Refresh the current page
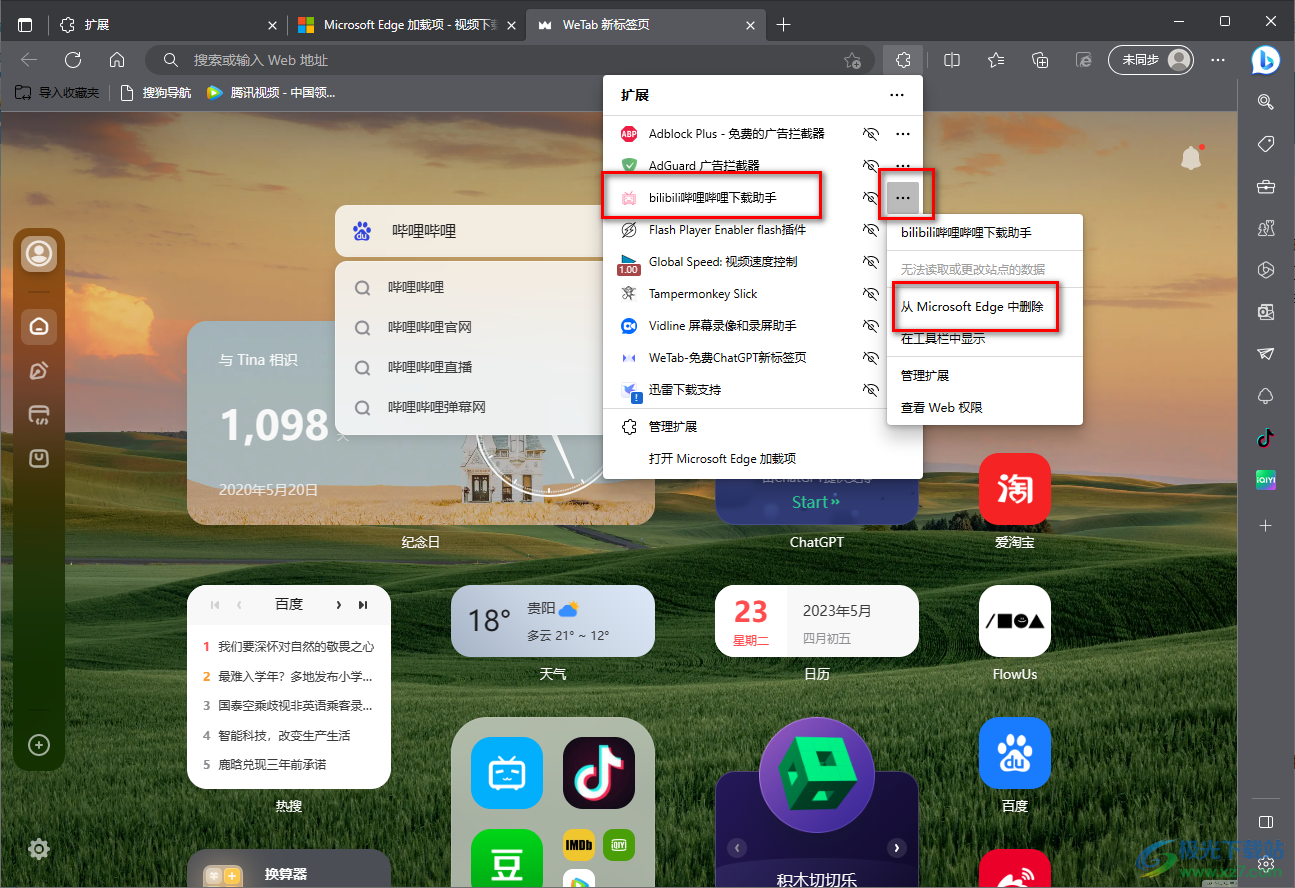Screen dimensions: 1295x888 pos(73,60)
